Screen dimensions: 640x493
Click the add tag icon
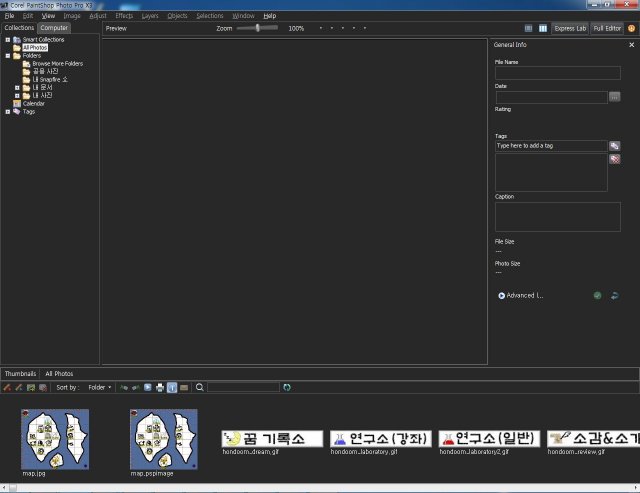click(x=614, y=146)
